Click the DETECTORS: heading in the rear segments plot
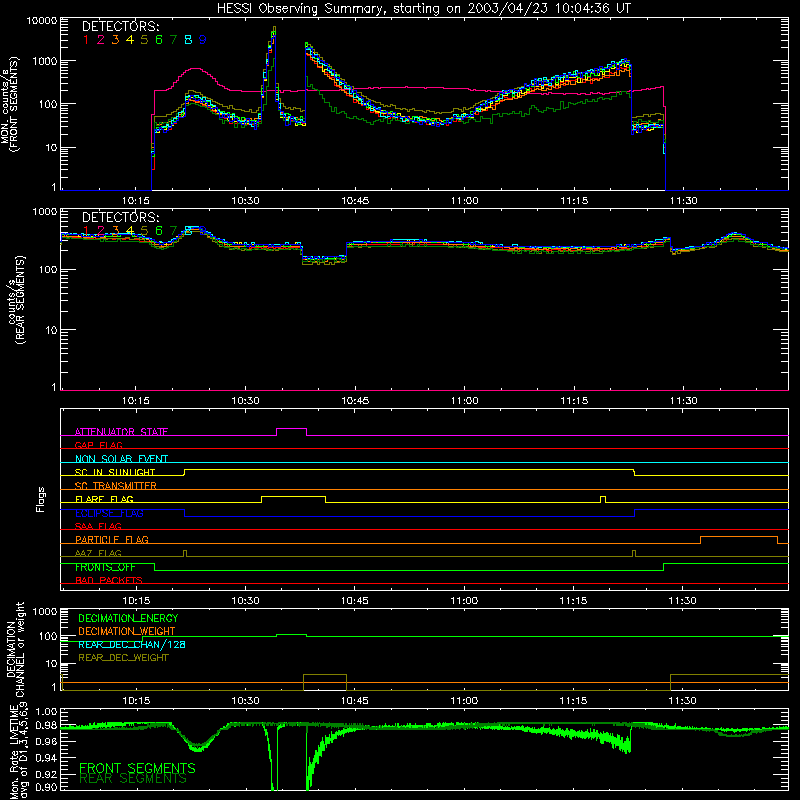The width and height of the screenshot is (800, 800). point(121,218)
